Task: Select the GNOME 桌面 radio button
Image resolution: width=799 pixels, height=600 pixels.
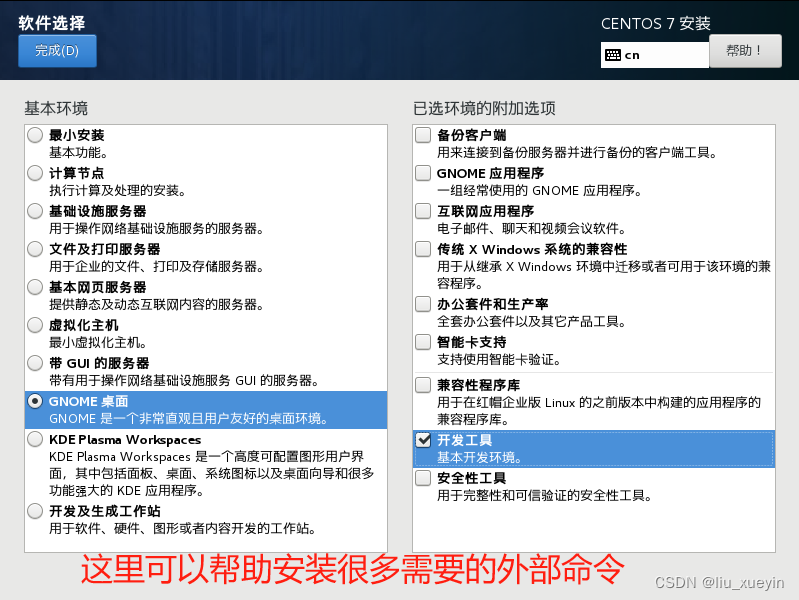Action: point(35,401)
